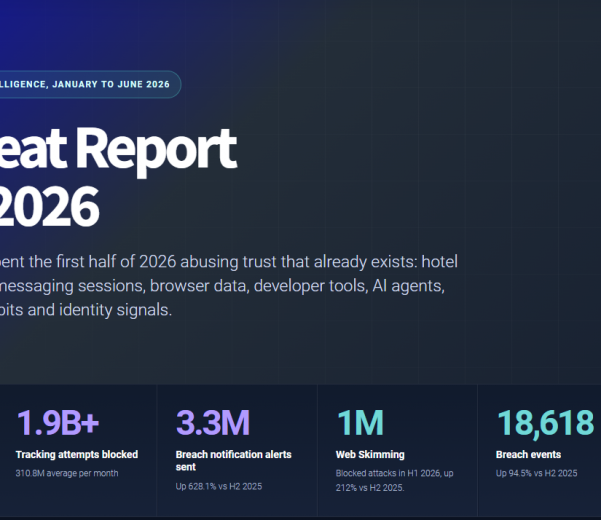Image resolution: width=601 pixels, height=520 pixels.
Task: Click the 3.3M statistic
Action: 213,423
